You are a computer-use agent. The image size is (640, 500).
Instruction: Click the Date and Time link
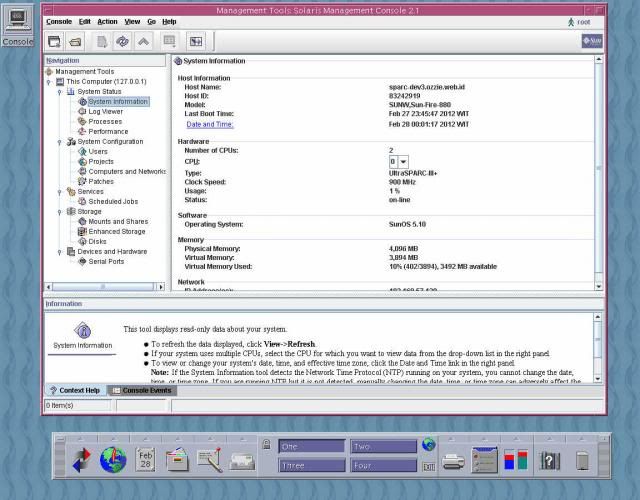(210, 124)
